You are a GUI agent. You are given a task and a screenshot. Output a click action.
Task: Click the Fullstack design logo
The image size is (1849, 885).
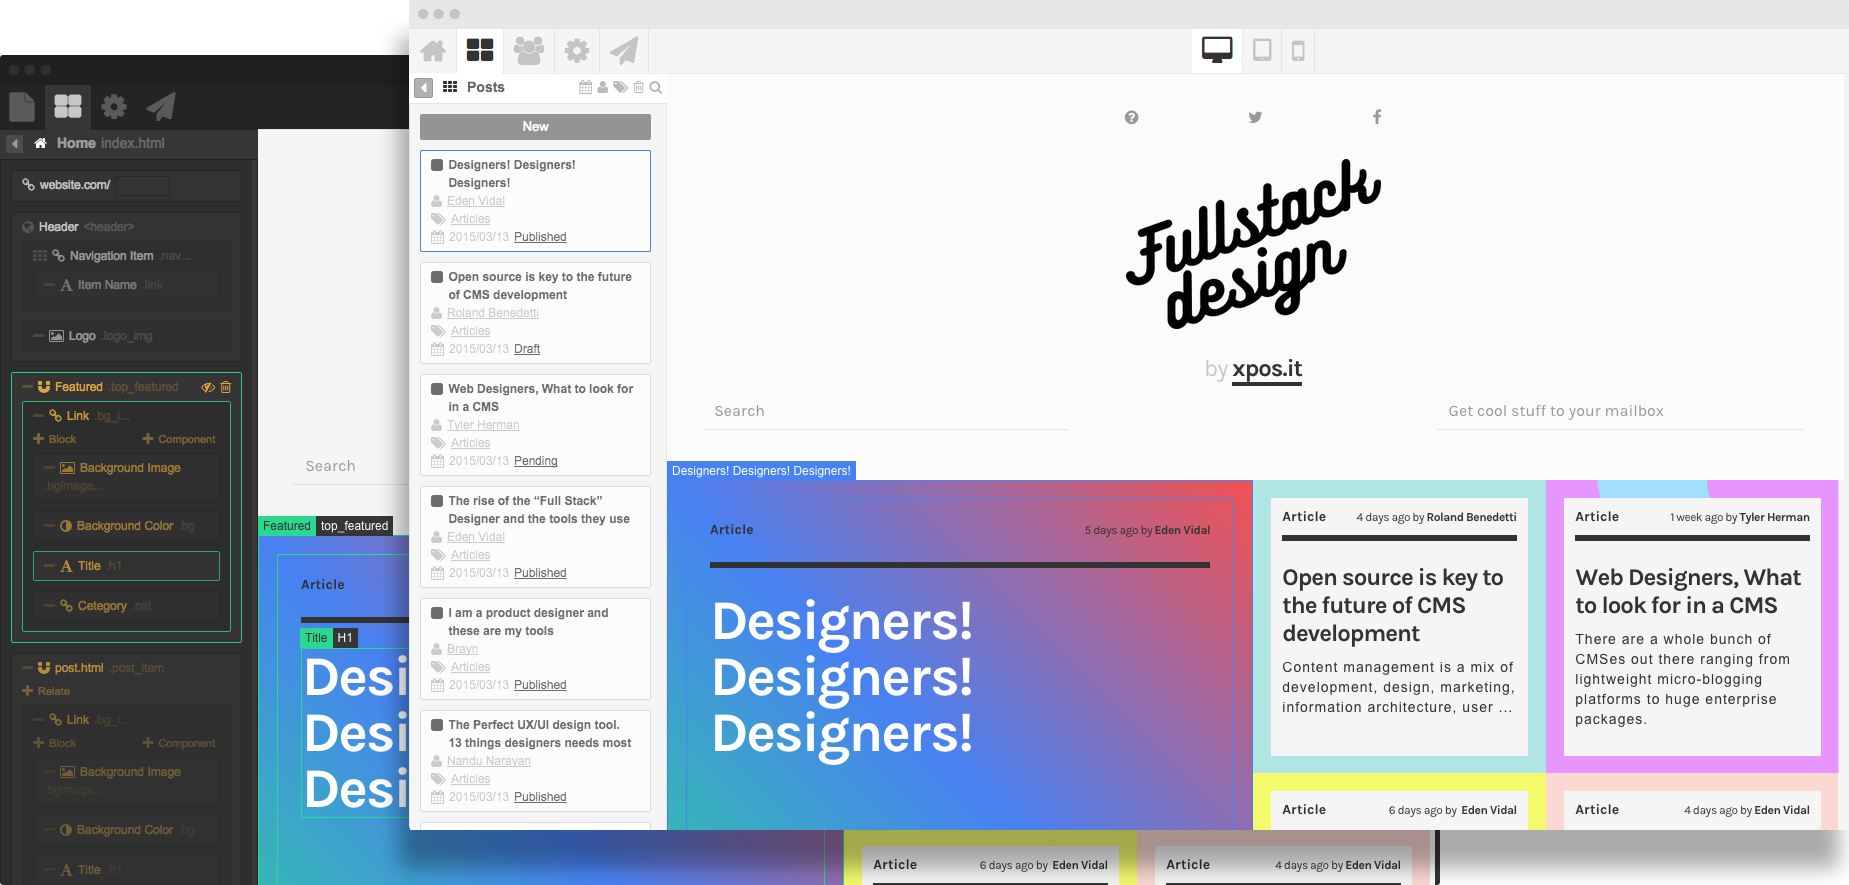tap(1253, 245)
